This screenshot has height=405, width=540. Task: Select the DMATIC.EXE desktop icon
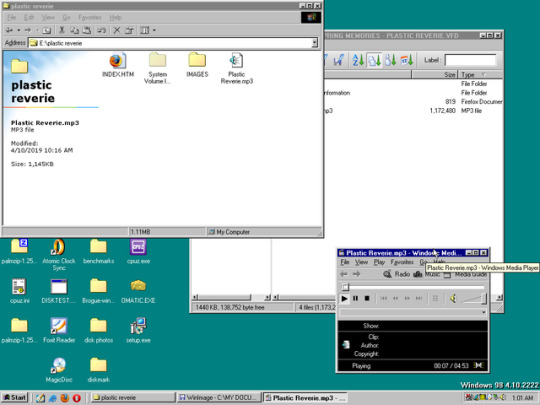point(138,291)
